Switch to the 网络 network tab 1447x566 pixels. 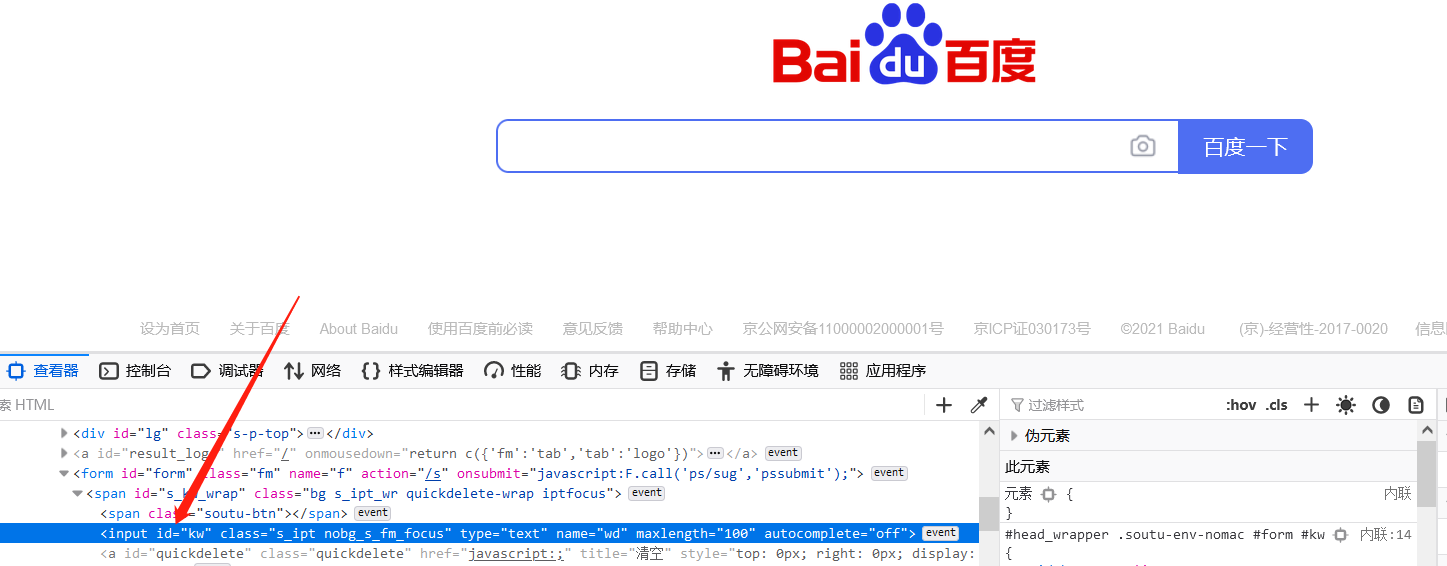coord(313,371)
